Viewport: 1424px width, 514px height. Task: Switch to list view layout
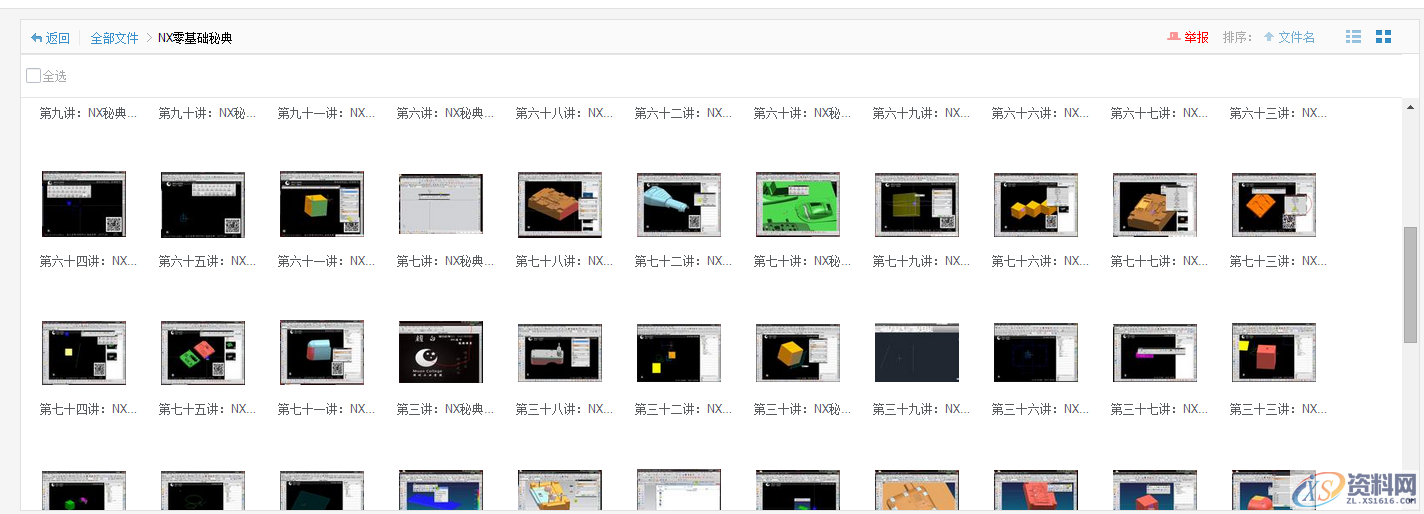pos(1353,37)
